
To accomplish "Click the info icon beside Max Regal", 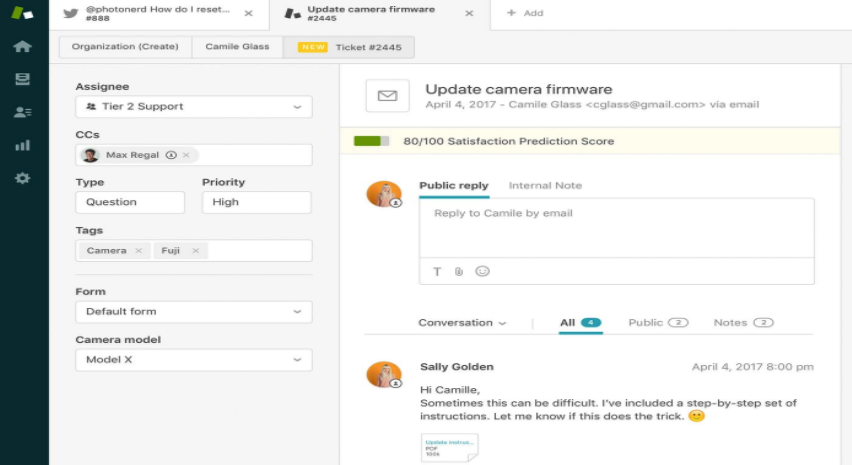I will (x=171, y=155).
